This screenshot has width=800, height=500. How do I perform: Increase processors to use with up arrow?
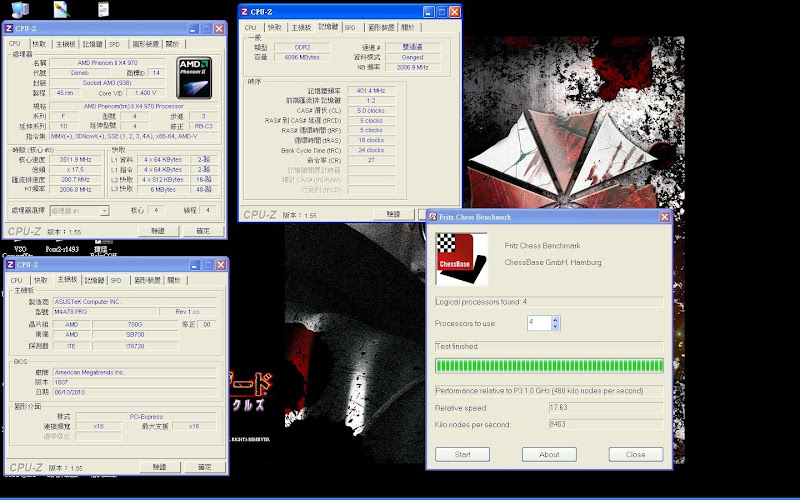pos(556,320)
